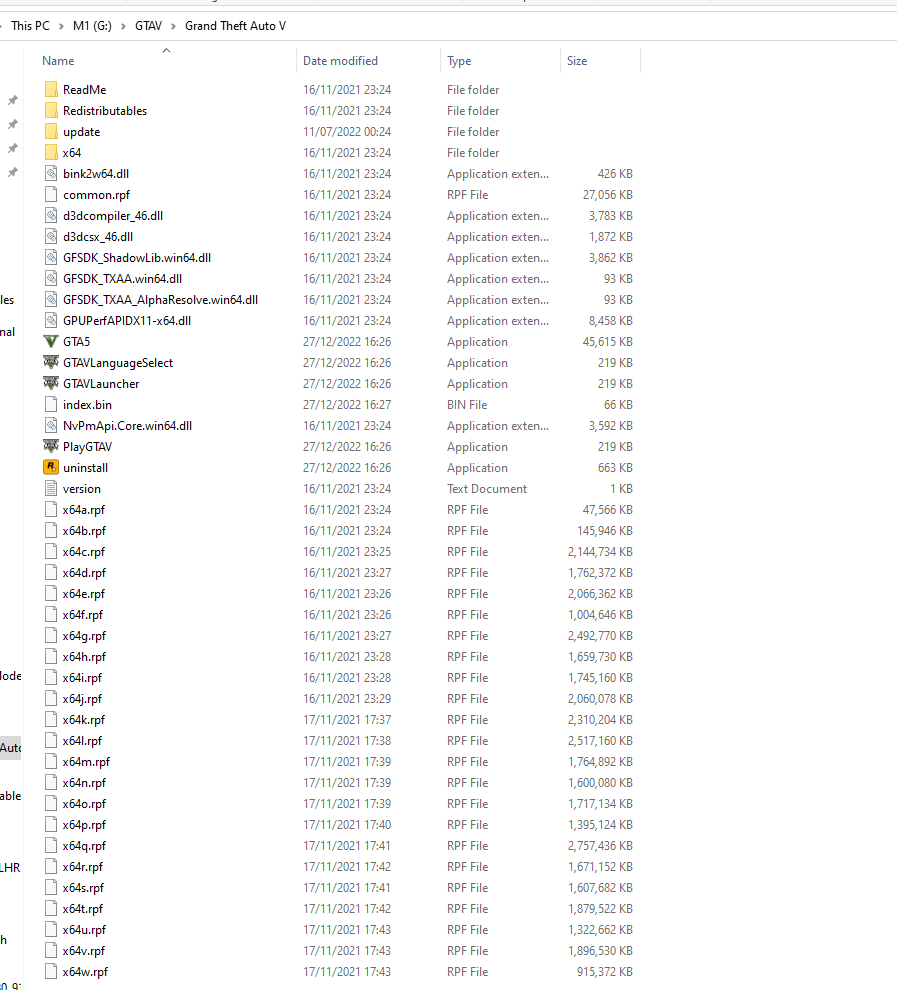
Task: Expand the chevron after This PC
Action: [x=61, y=26]
